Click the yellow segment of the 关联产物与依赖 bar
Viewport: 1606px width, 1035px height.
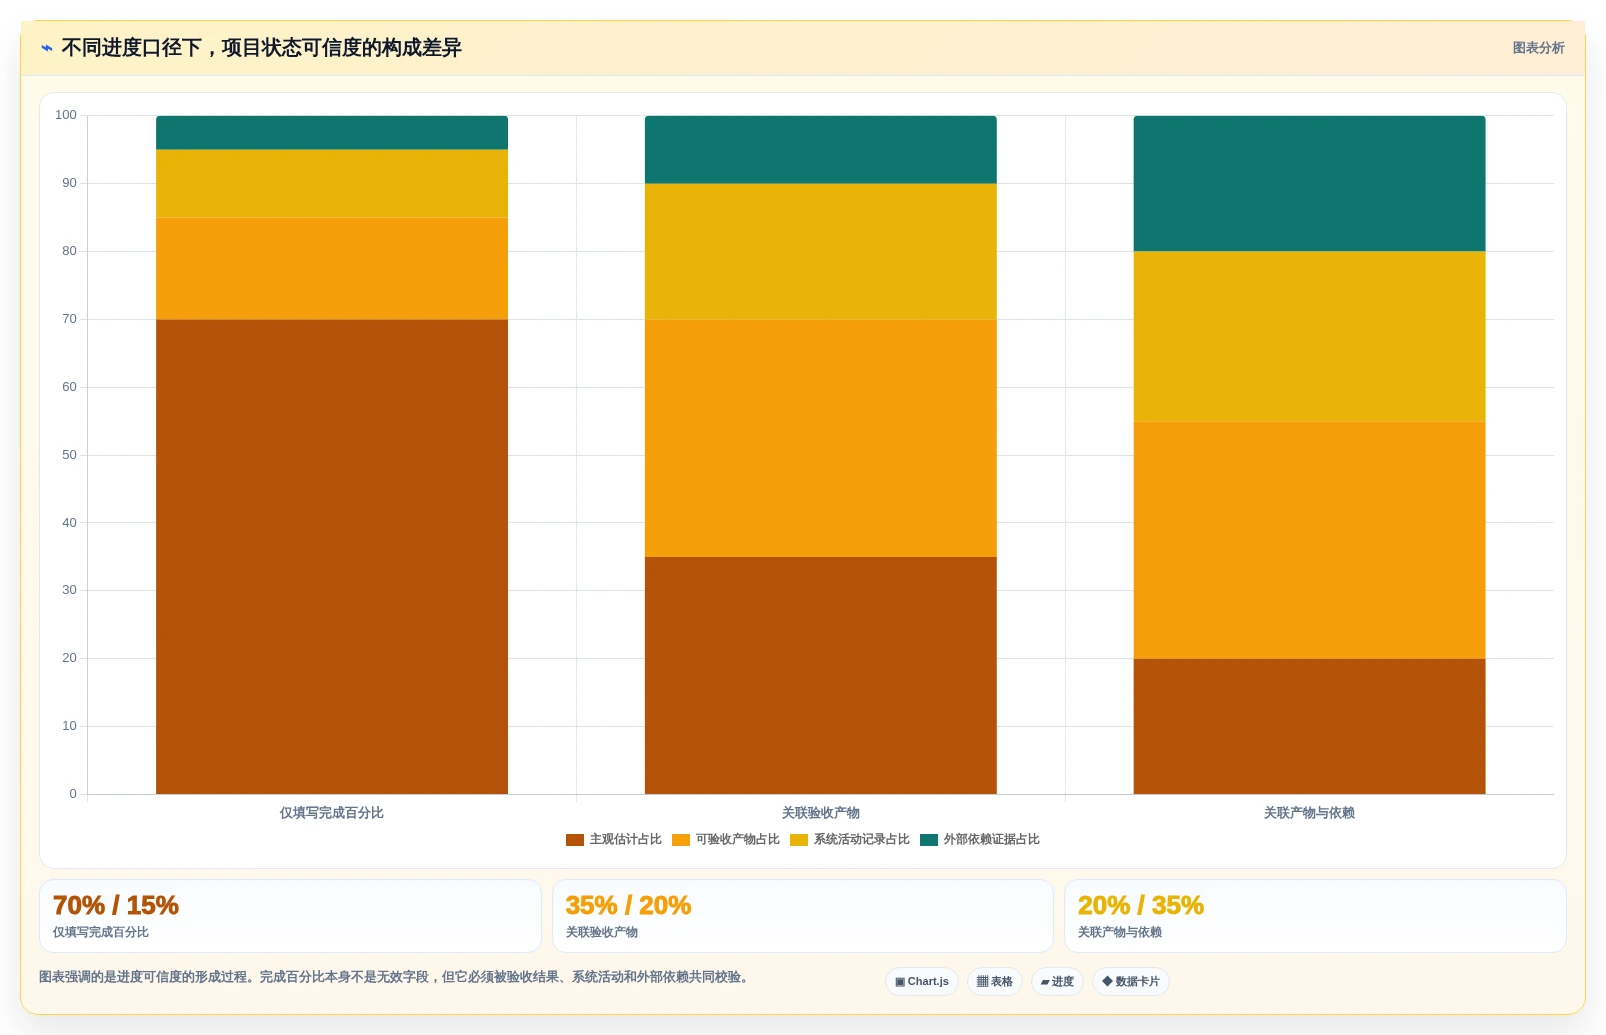[1309, 336]
